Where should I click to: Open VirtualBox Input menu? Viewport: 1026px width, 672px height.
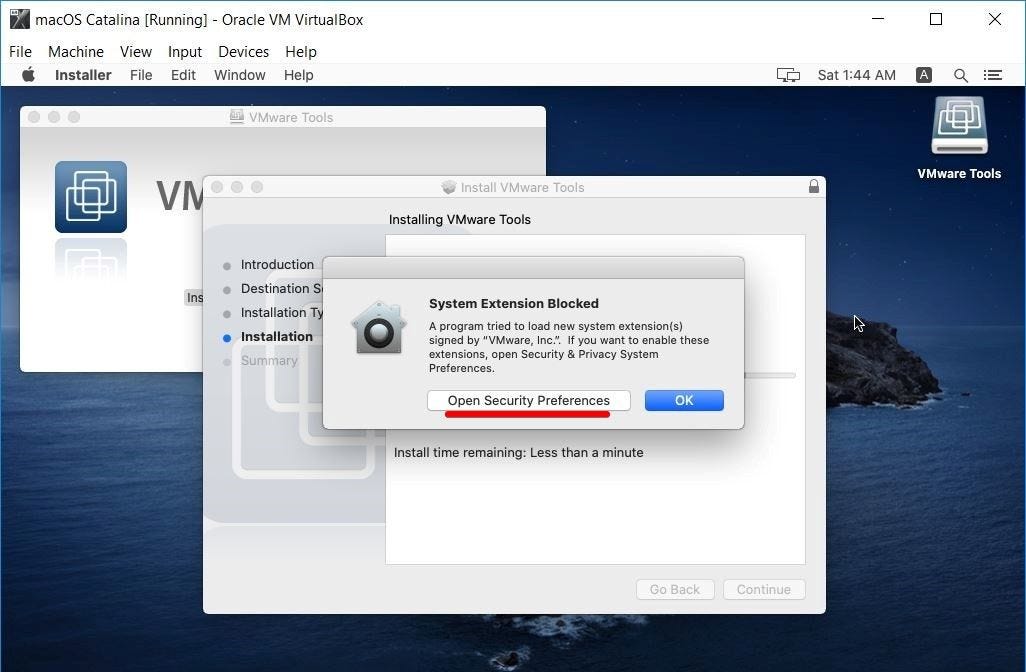click(x=185, y=52)
